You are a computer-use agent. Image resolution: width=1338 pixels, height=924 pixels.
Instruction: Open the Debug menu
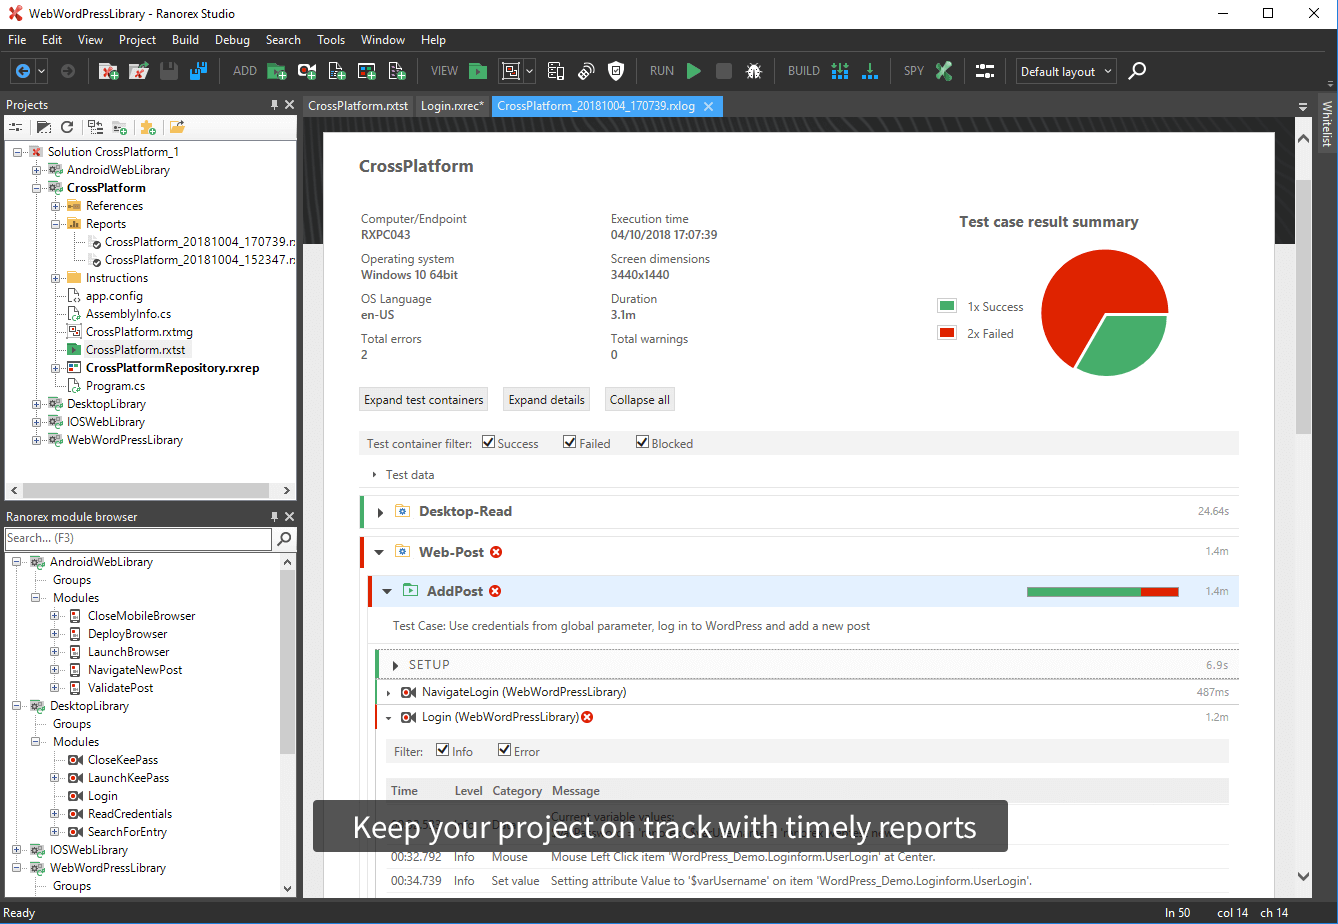[232, 40]
